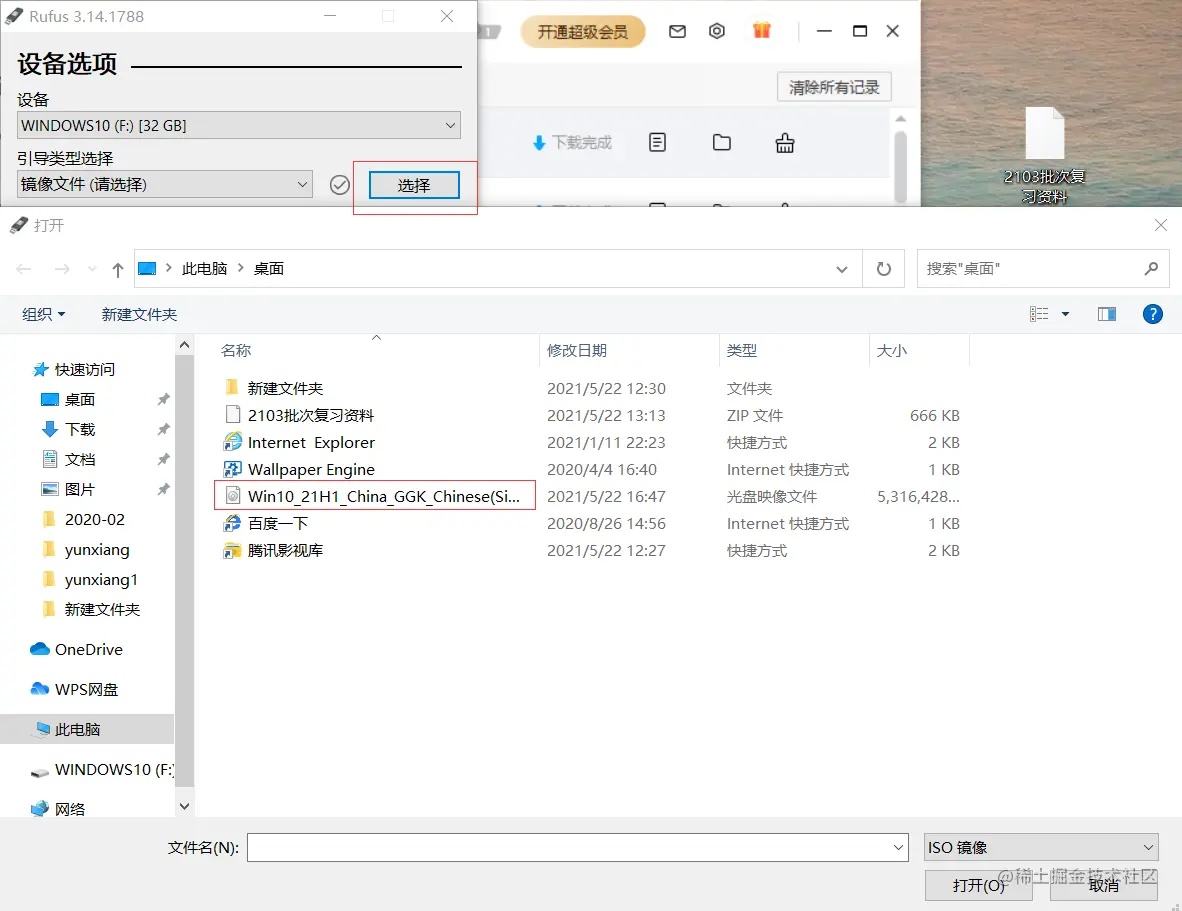Open WPS网盘 in the navigation pane

coord(86,689)
